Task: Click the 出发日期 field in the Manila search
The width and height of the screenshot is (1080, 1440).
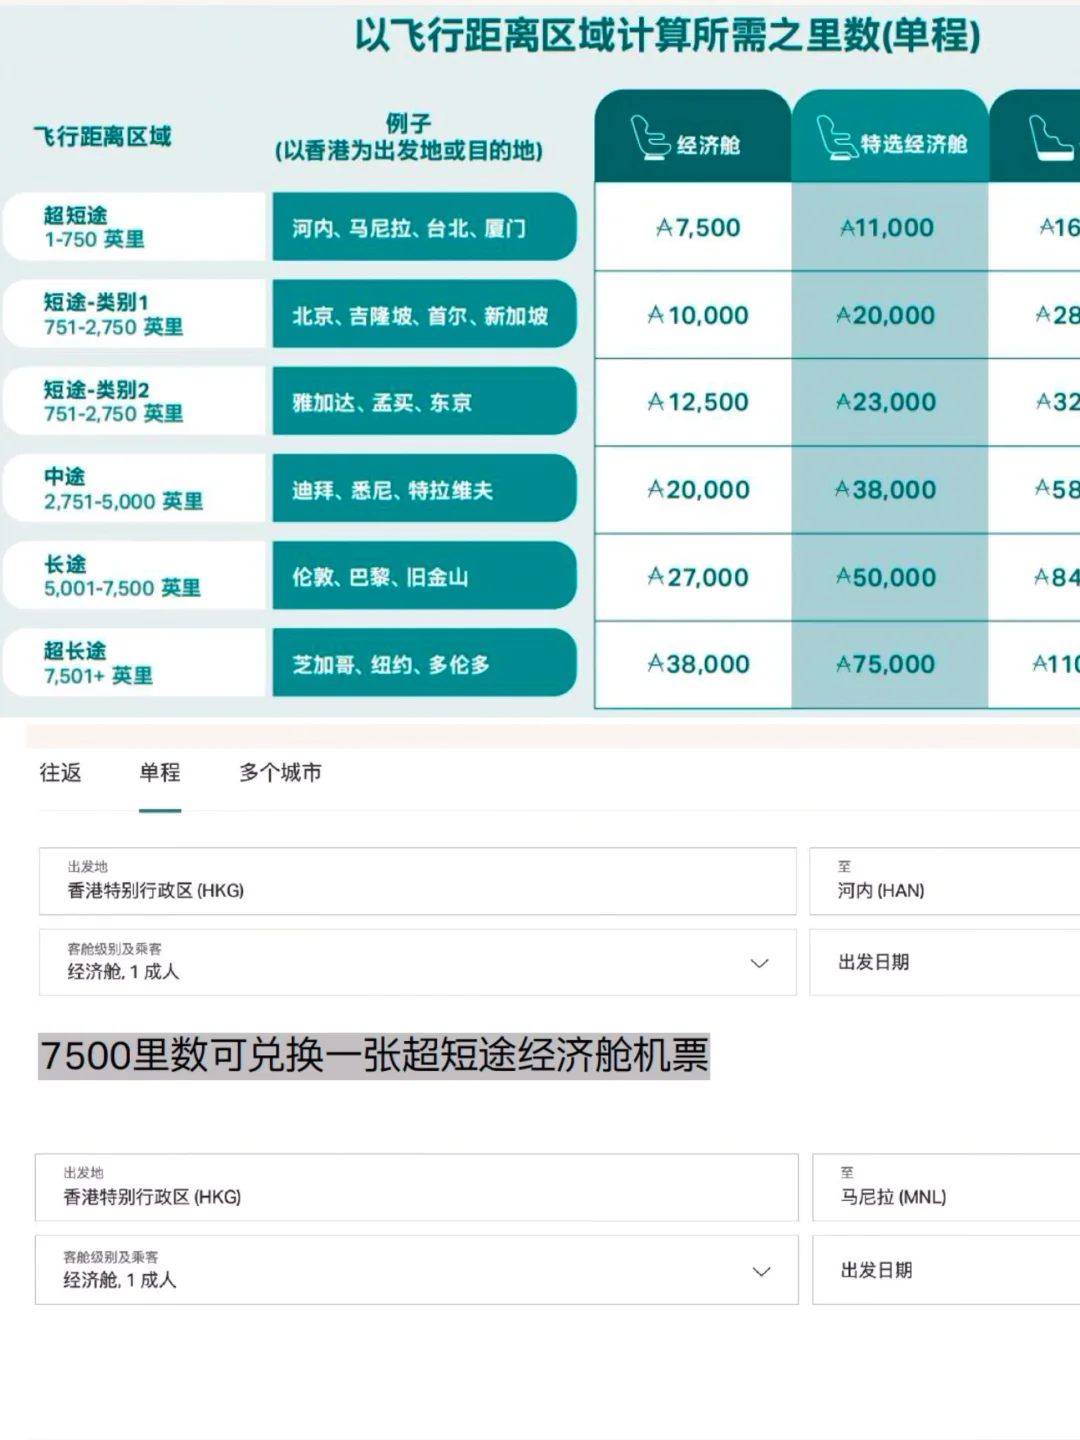Action: coord(940,1270)
